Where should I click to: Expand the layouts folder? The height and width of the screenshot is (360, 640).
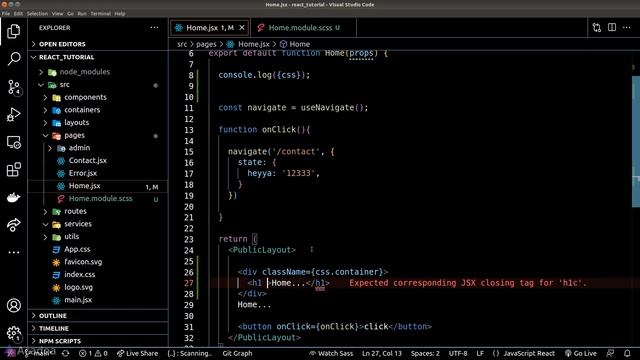pyautogui.click(x=98, y=122)
